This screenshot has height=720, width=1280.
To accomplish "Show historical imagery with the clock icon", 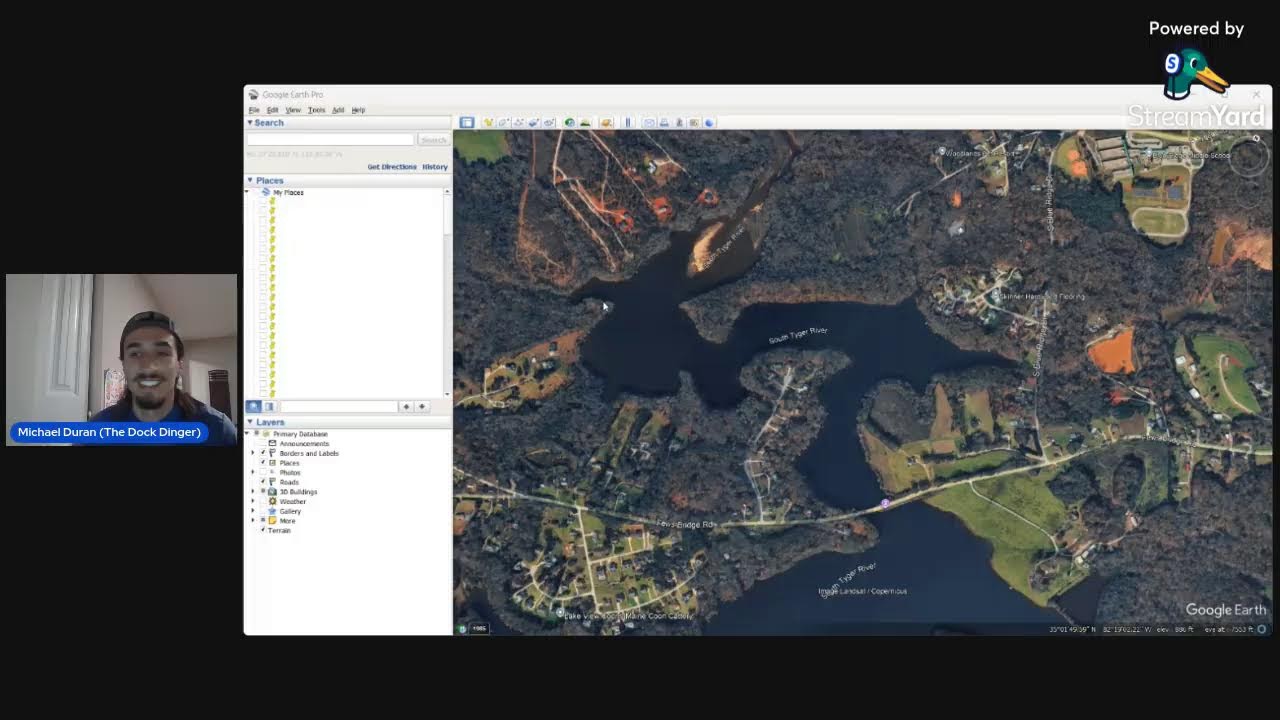I will pos(569,122).
